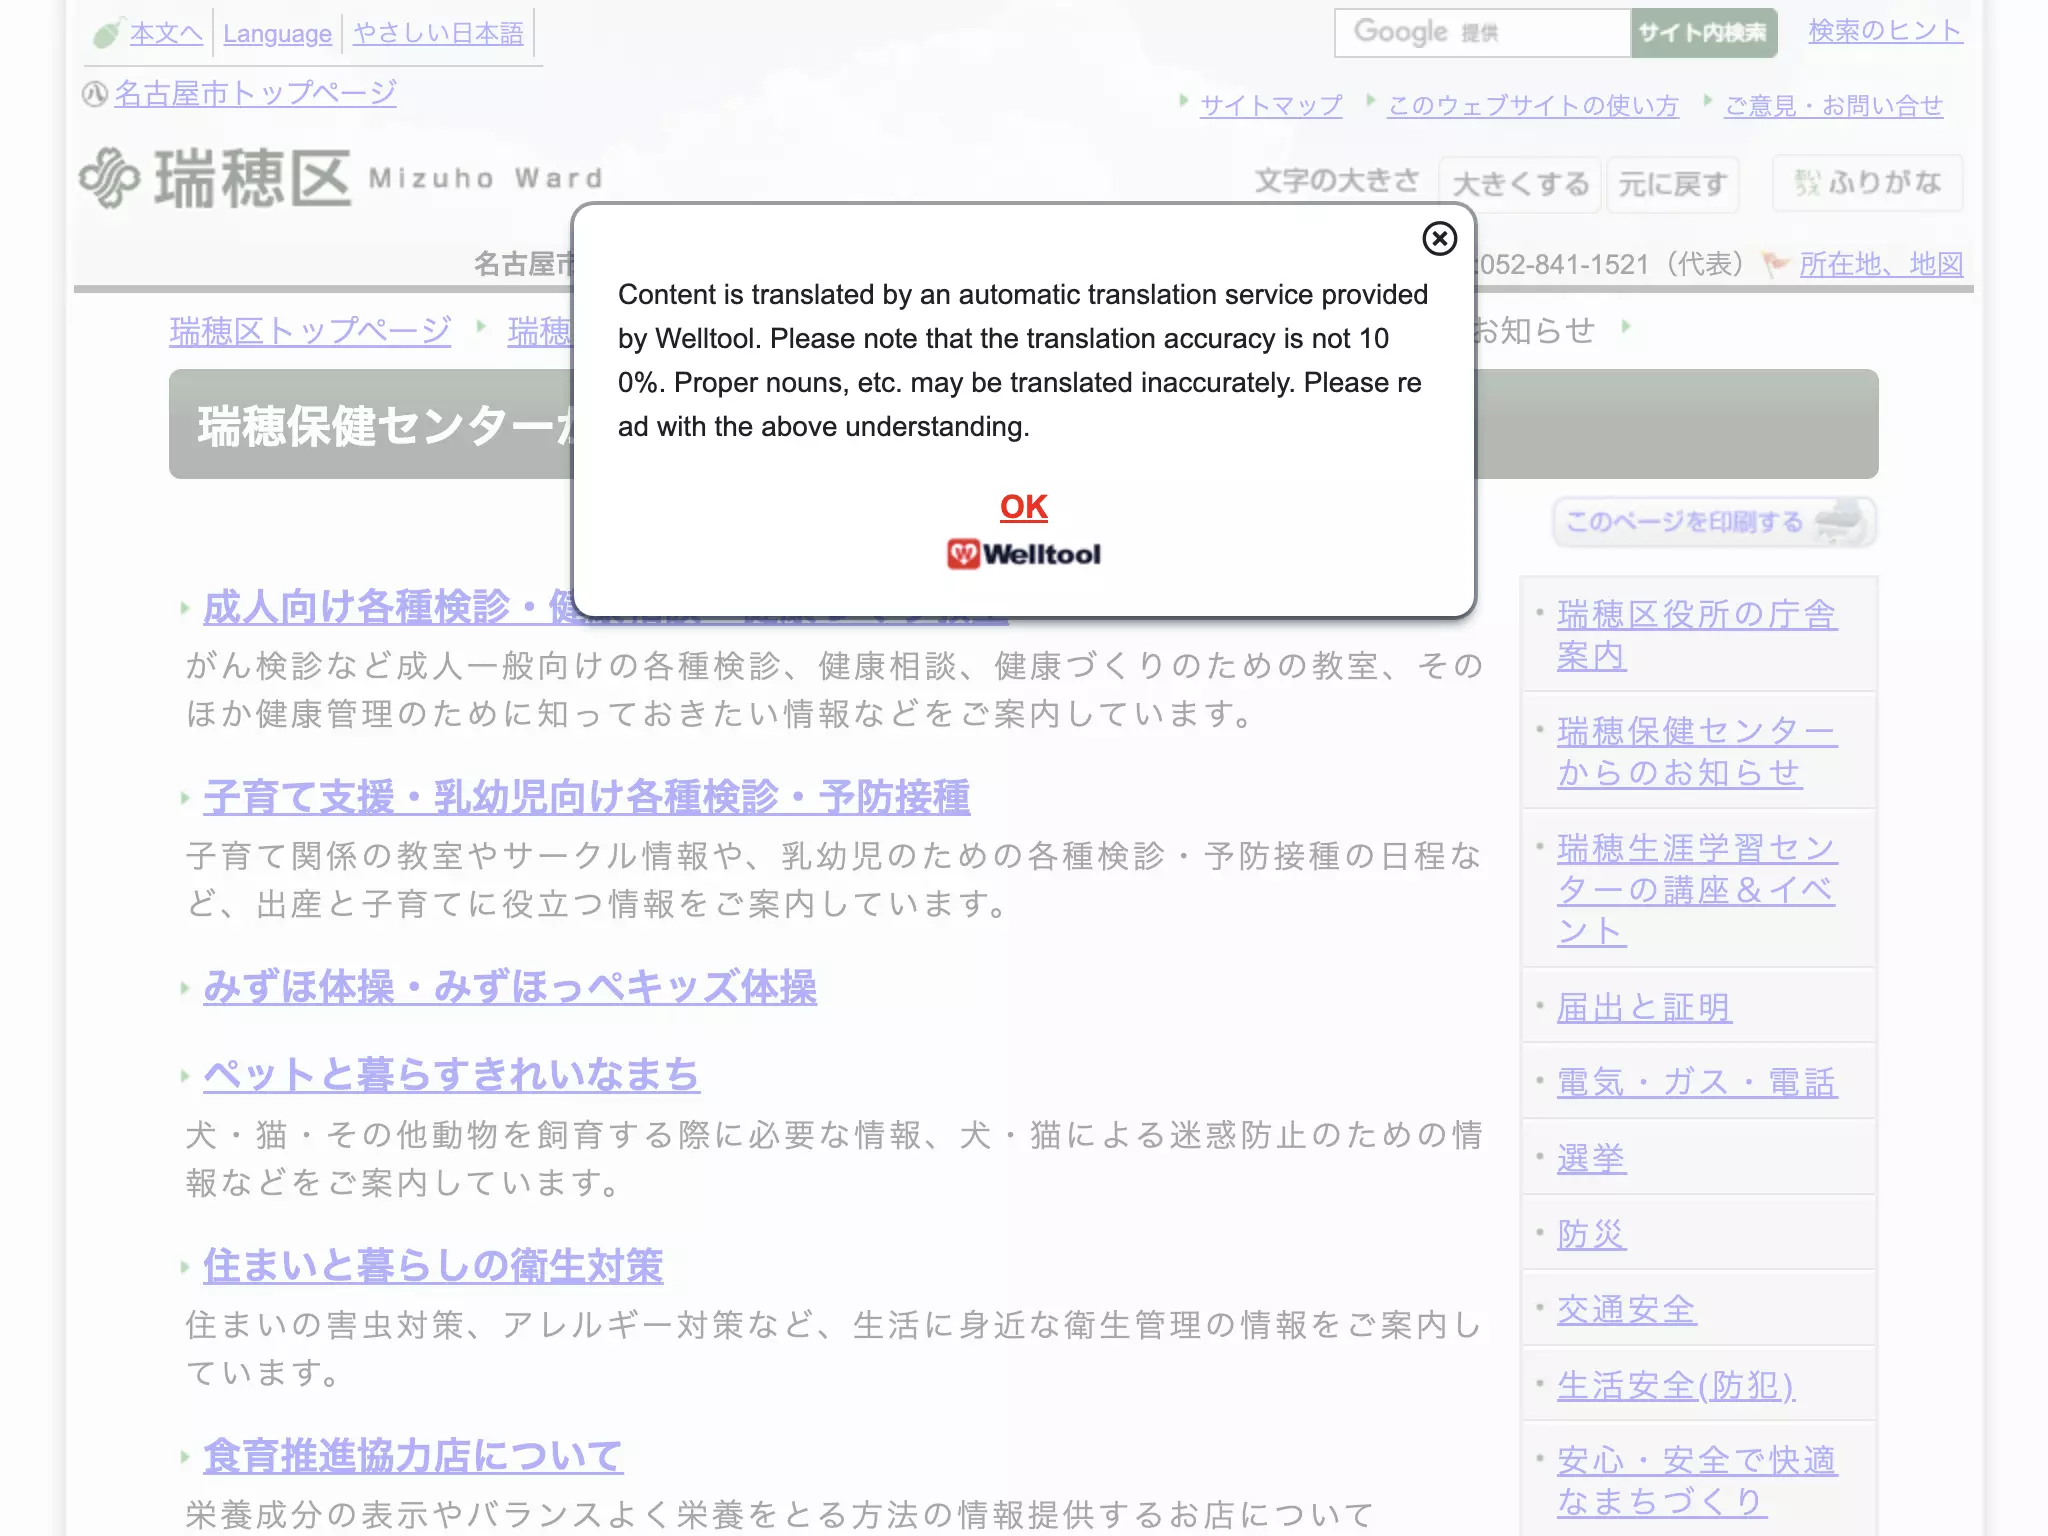Close the translation notice with the X icon
The height and width of the screenshot is (1536, 2048).
click(1439, 239)
